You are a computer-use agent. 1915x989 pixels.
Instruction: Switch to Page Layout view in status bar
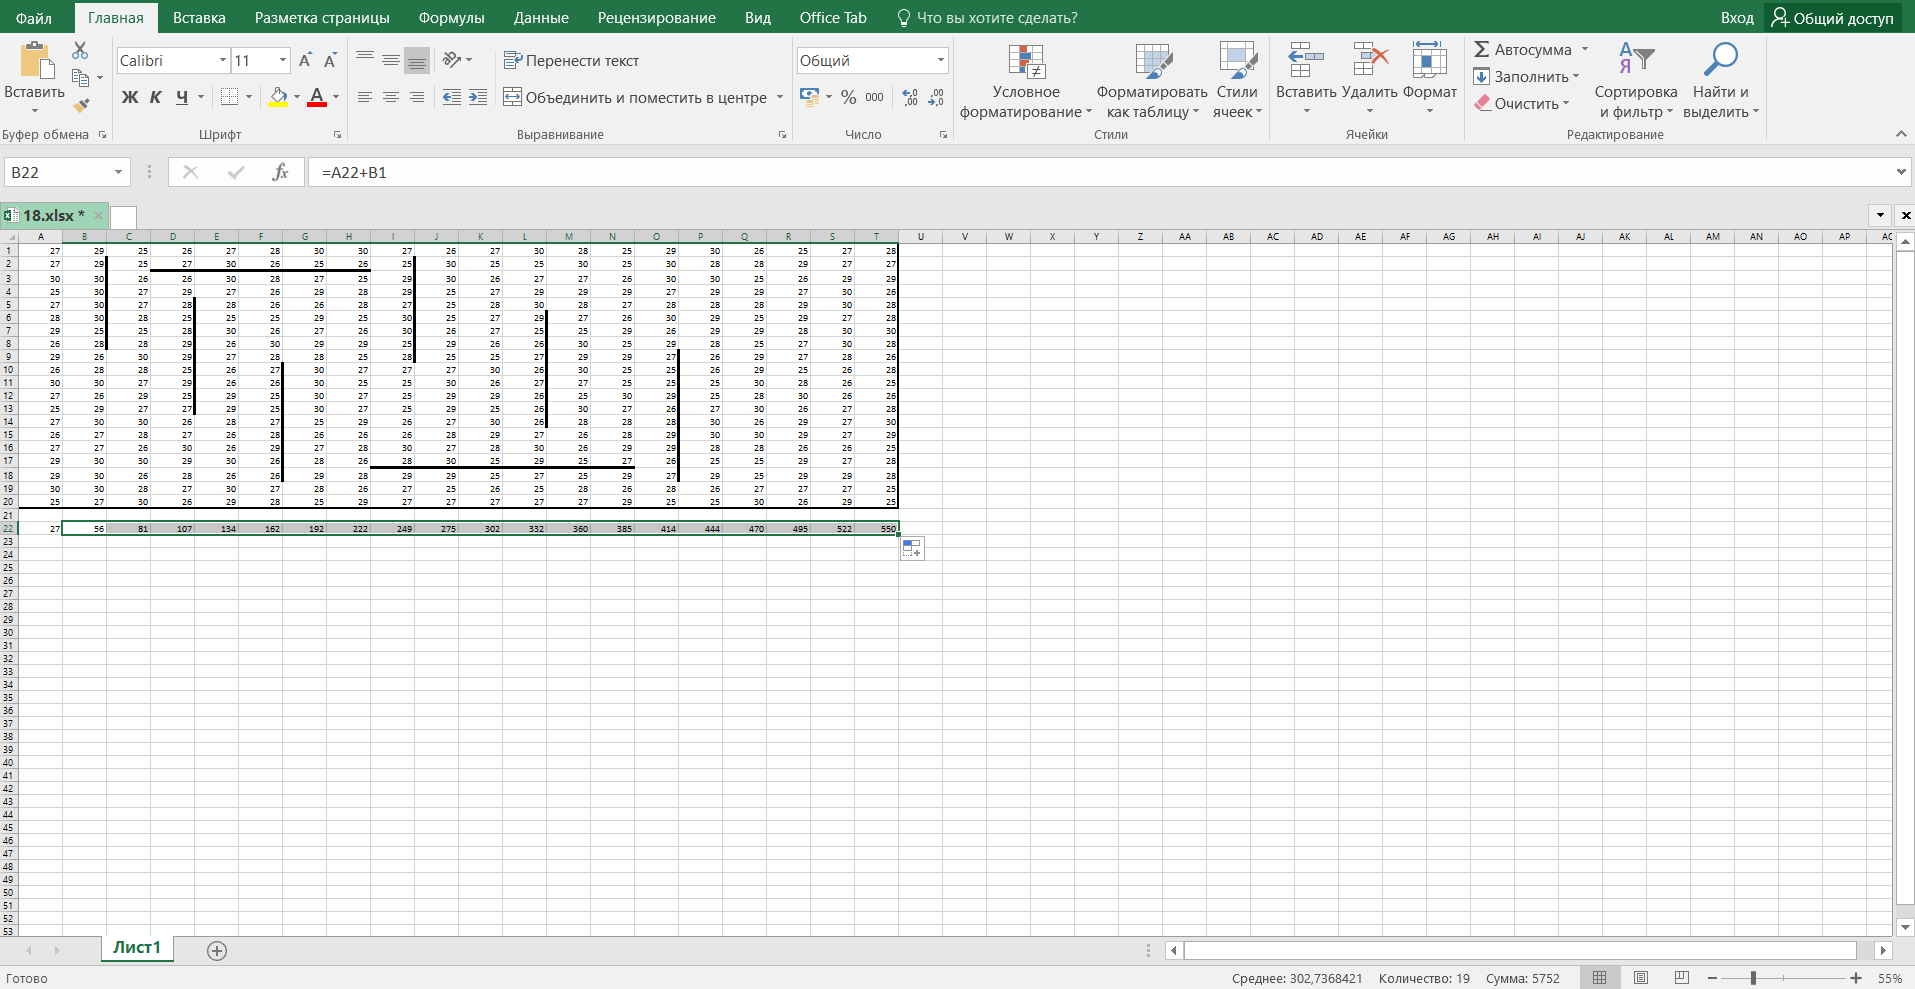[x=1641, y=978]
